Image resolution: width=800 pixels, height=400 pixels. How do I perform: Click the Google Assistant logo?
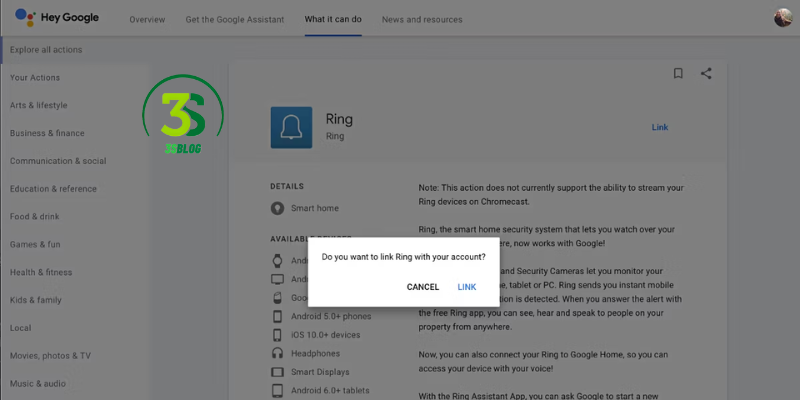click(x=24, y=18)
